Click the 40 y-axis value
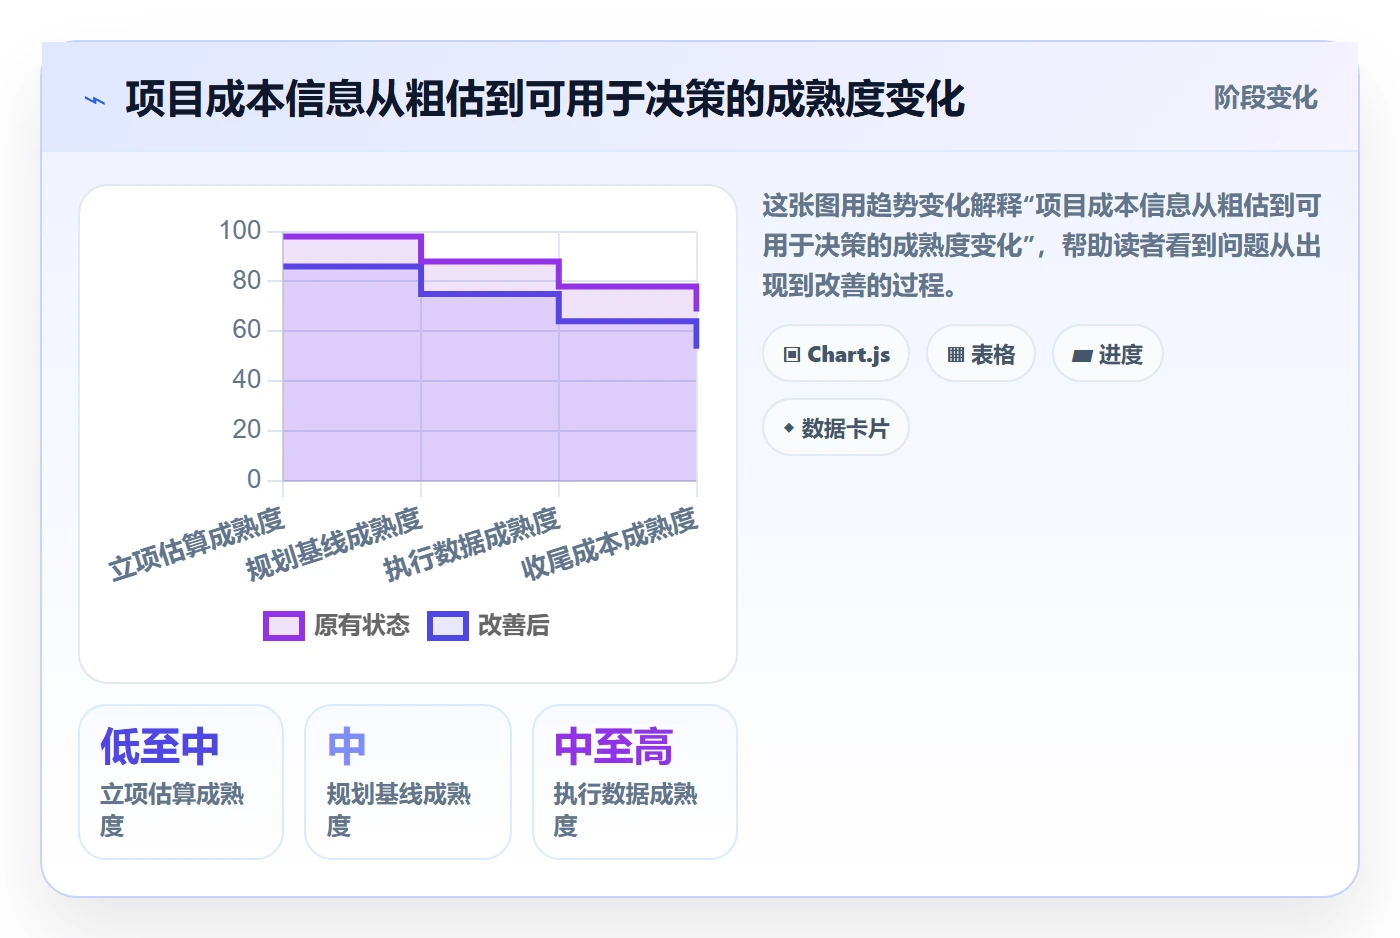Viewport: 1400px width, 938px height. (x=247, y=380)
